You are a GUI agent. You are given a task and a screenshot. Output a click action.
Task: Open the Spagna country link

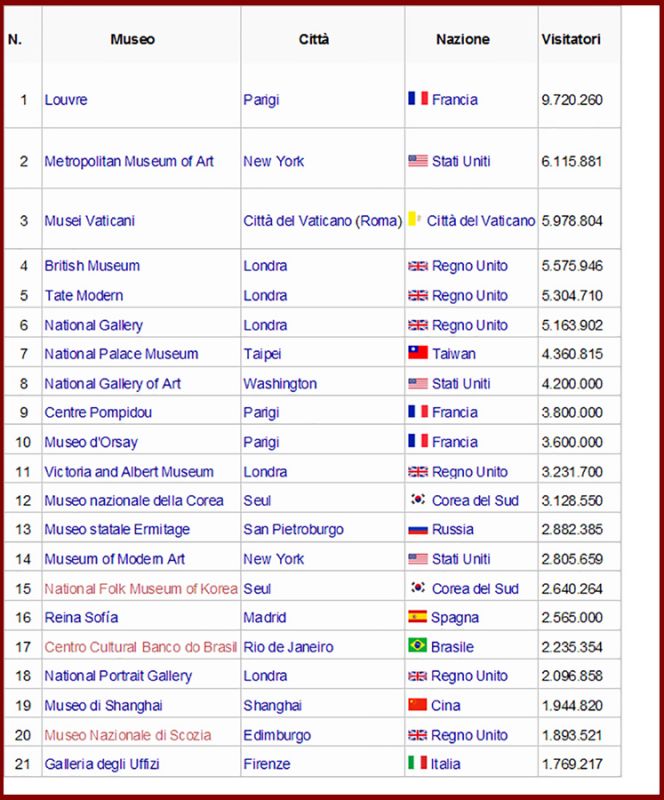[455, 618]
